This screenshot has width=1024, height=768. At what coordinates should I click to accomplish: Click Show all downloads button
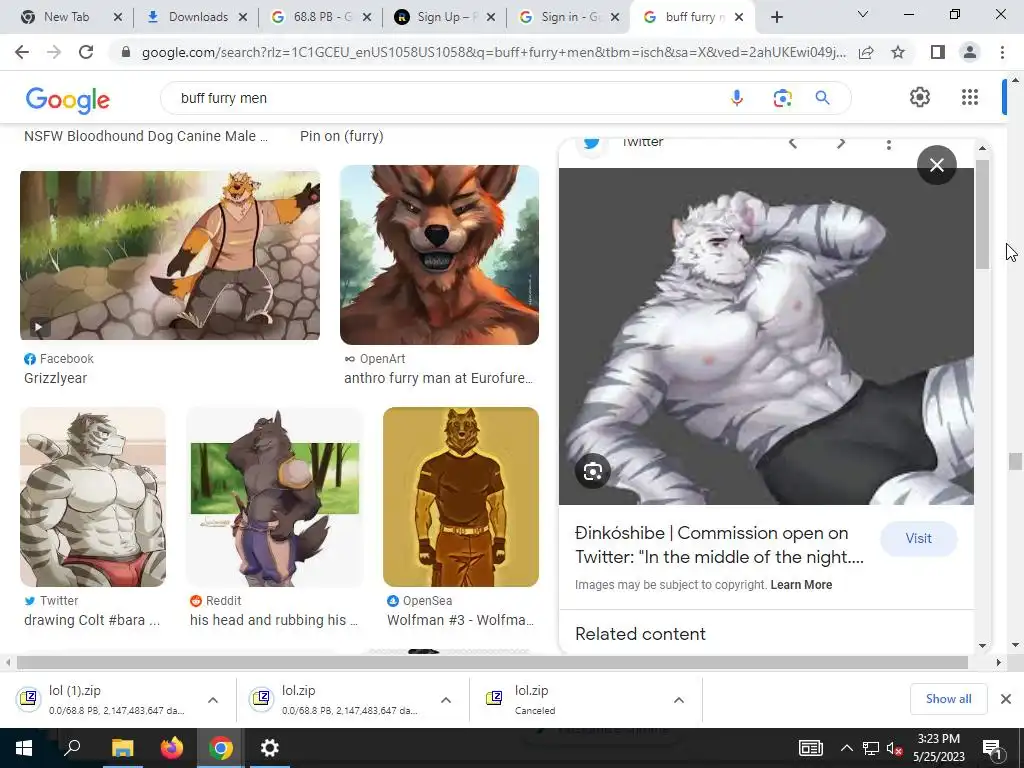(x=948, y=699)
